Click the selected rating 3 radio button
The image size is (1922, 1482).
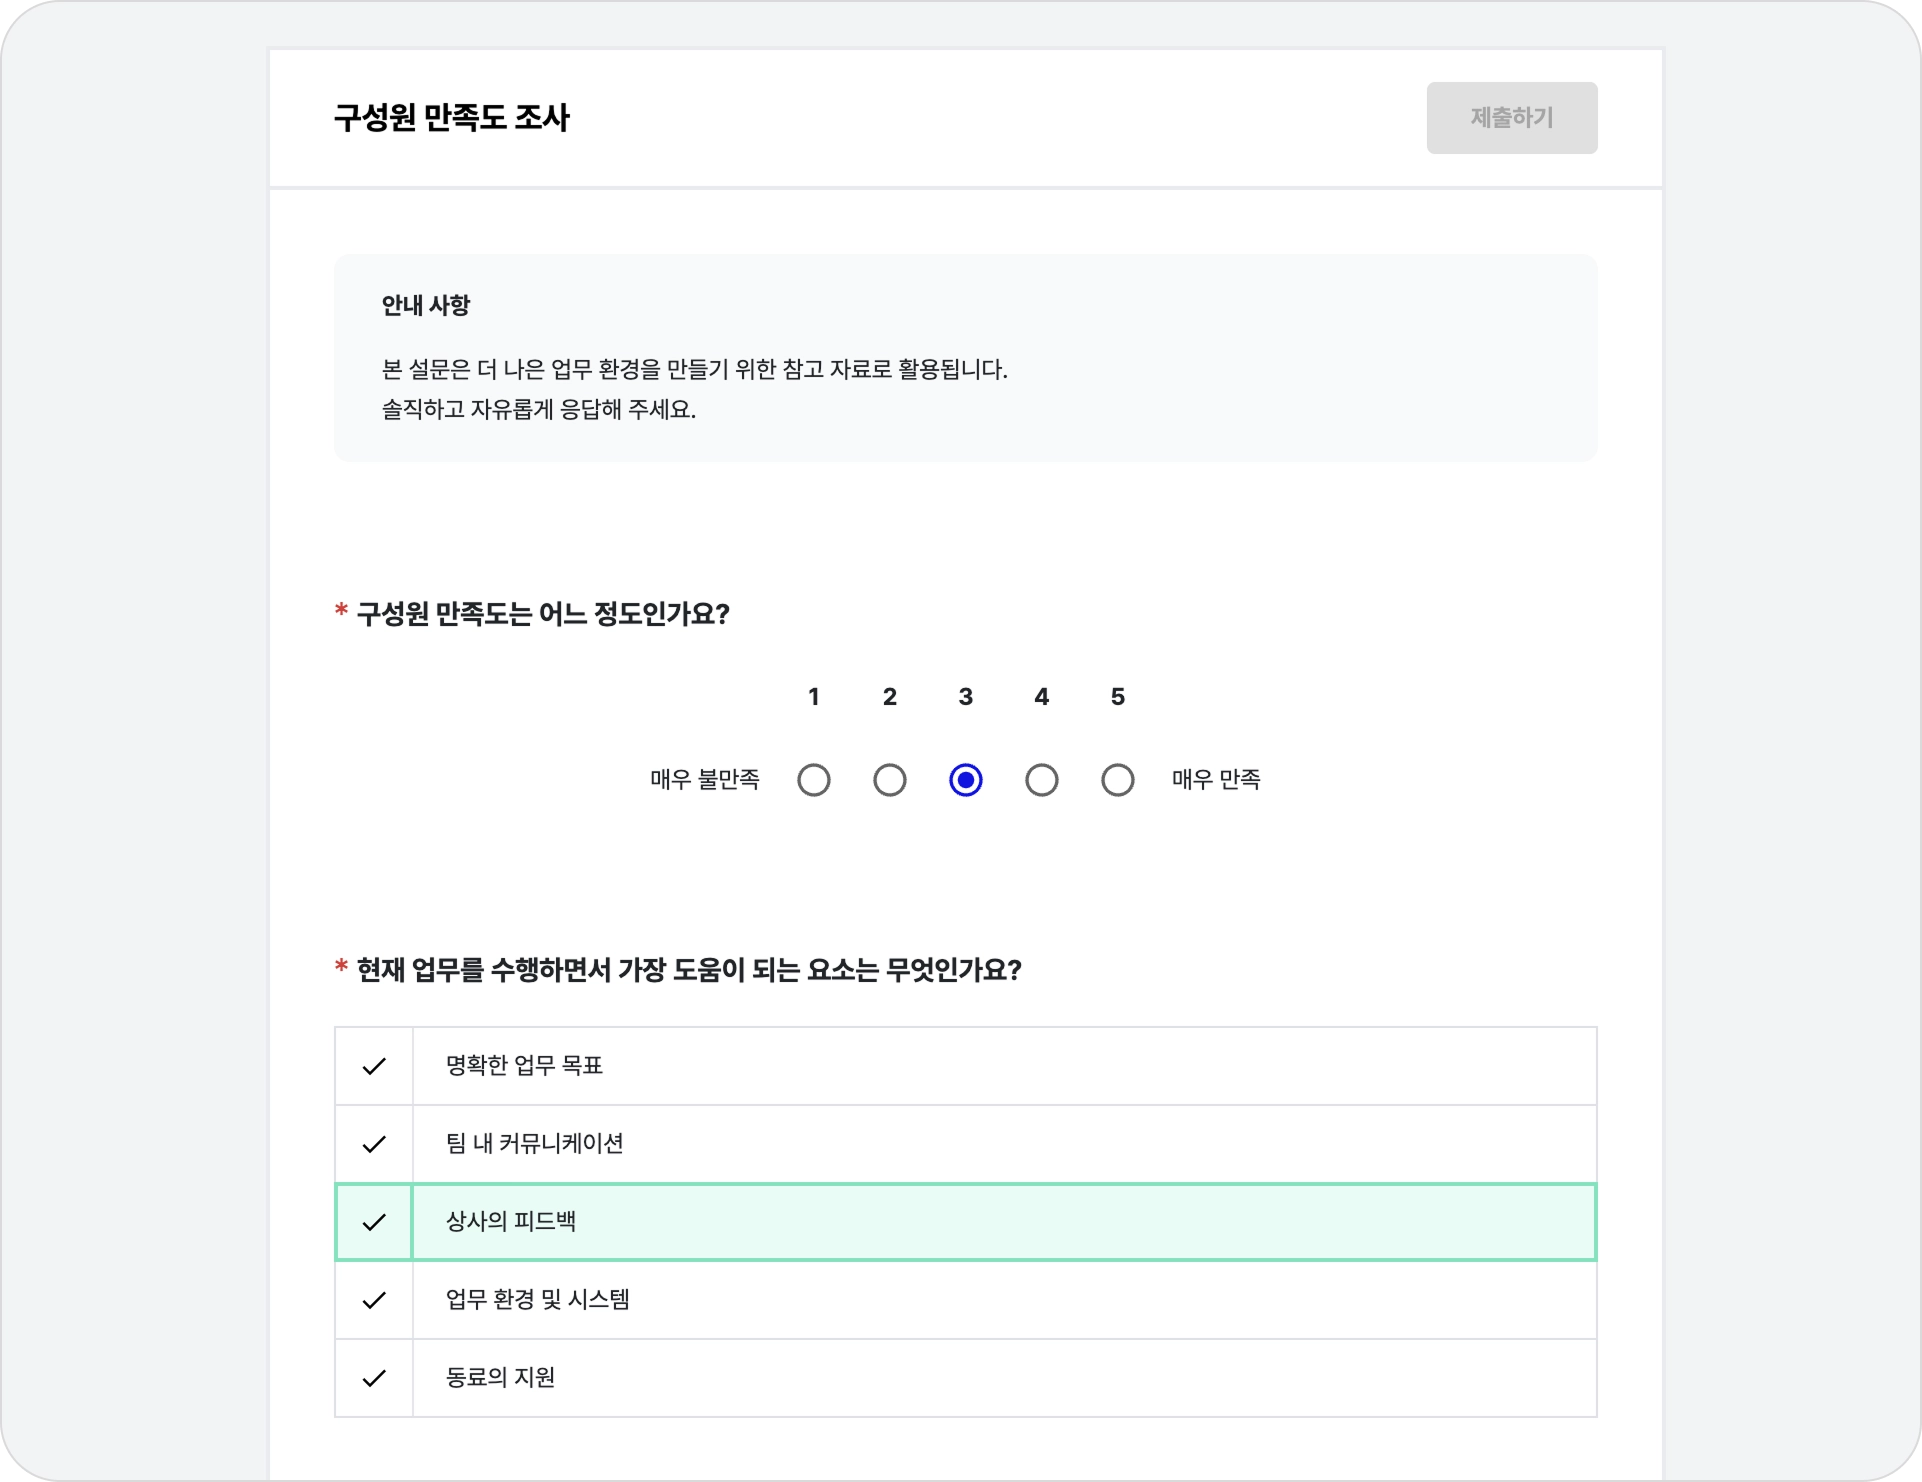[x=966, y=780]
